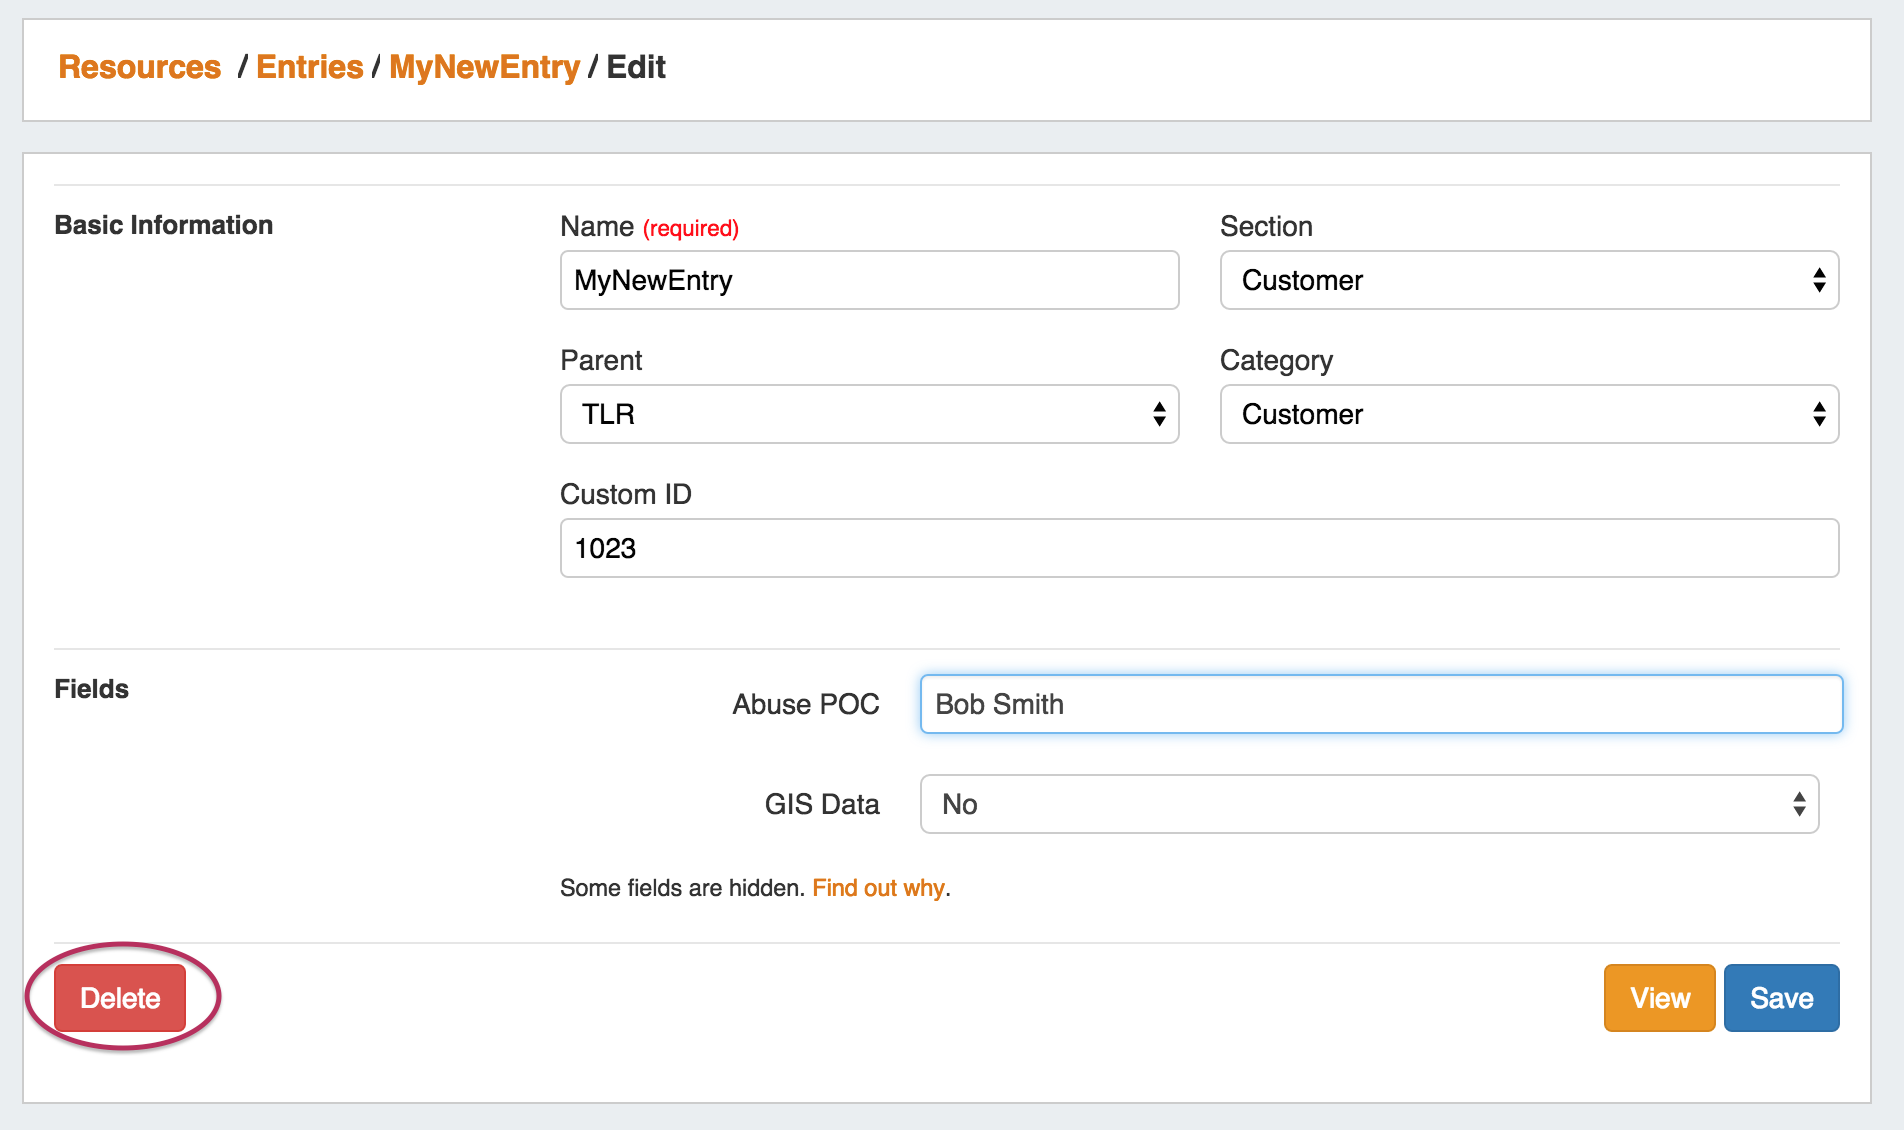Open the Section dropdown
Screen dimensions: 1904x1130
coord(1528,280)
